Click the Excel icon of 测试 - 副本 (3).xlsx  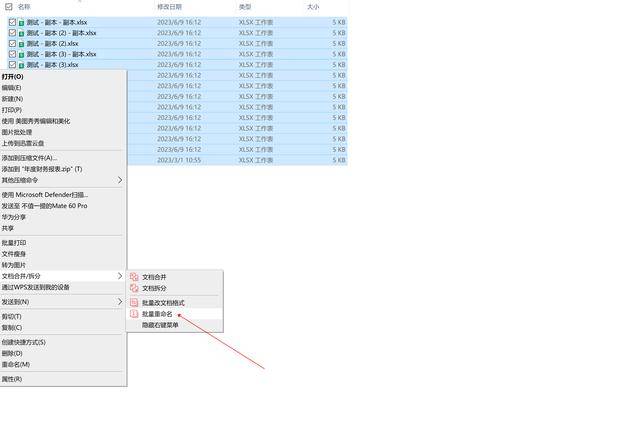(21, 65)
